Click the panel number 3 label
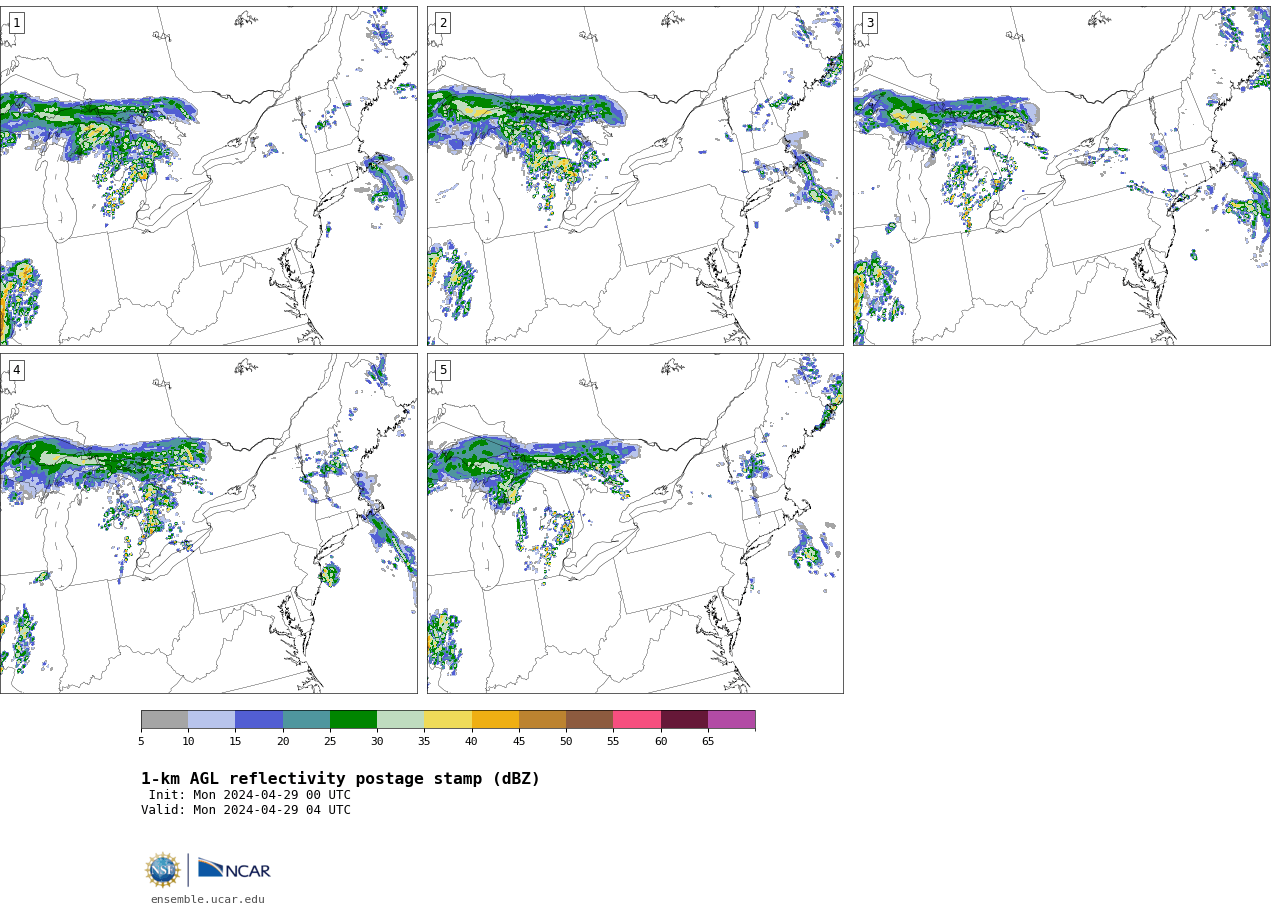The height and width of the screenshot is (910, 1280). (x=869, y=23)
